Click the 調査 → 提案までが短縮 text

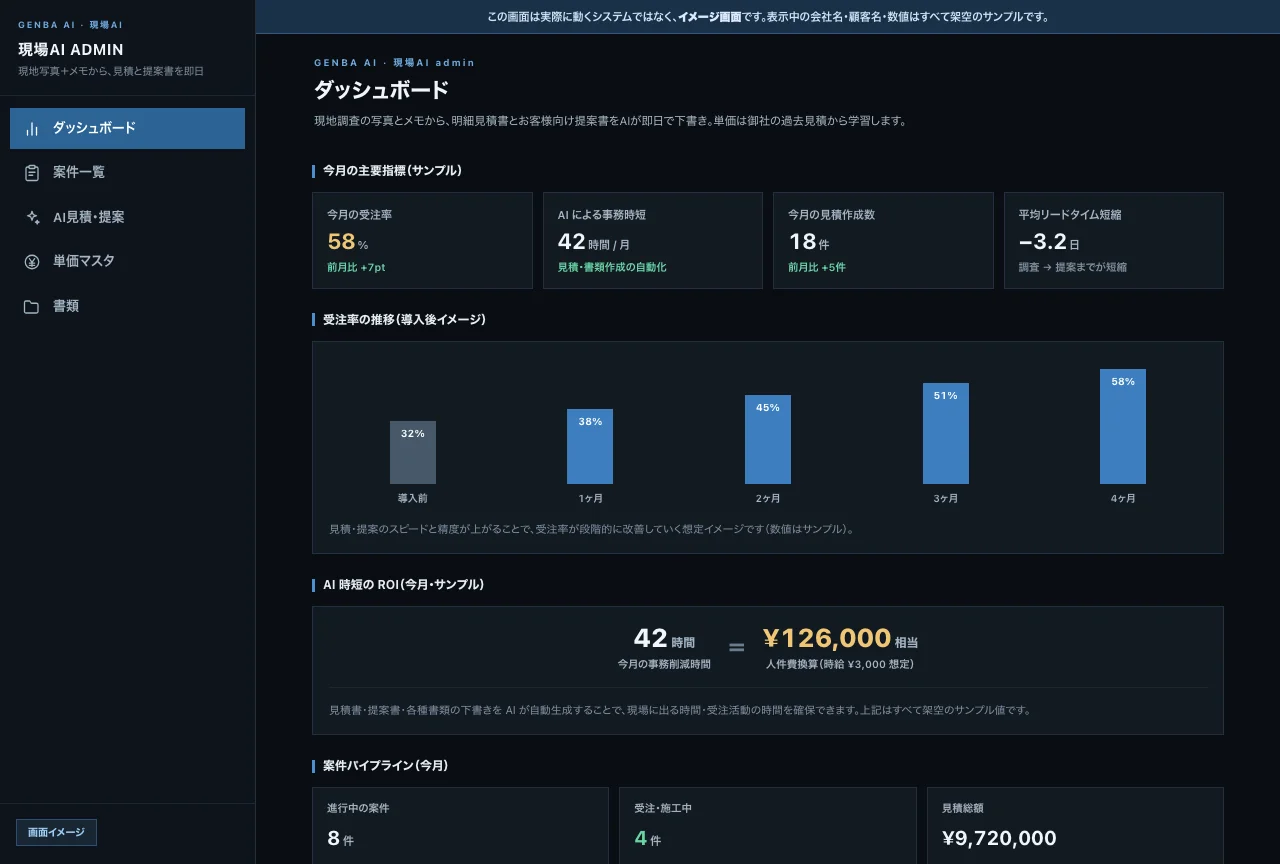click(1071, 267)
